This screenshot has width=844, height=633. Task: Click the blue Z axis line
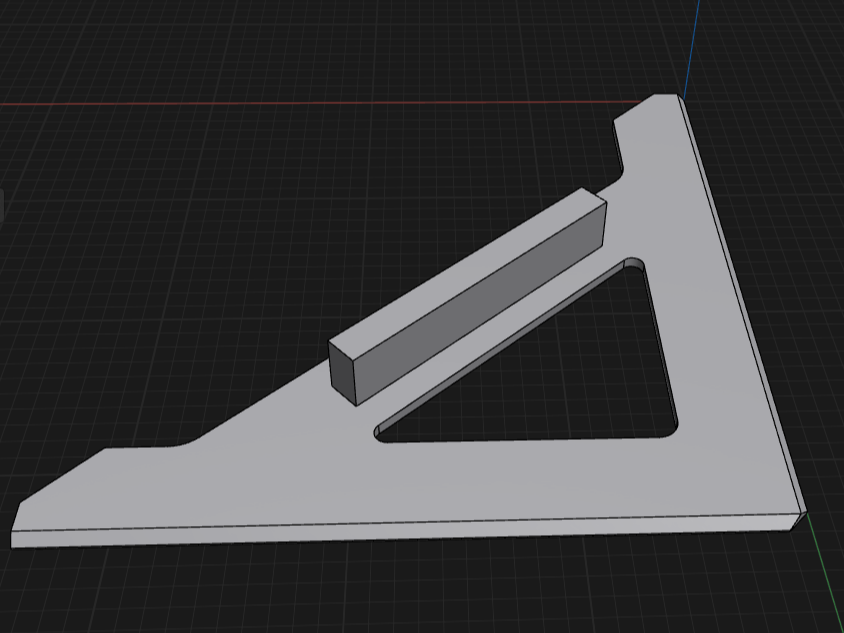(691, 40)
